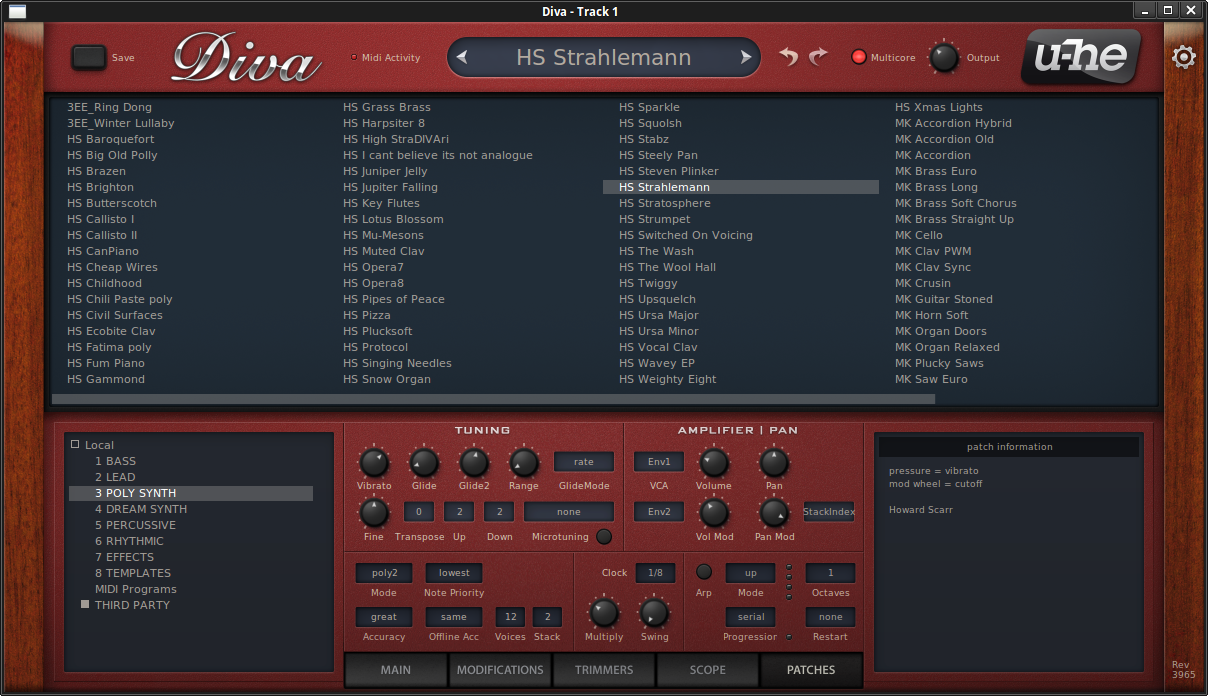Click the Save button

click(x=89, y=57)
